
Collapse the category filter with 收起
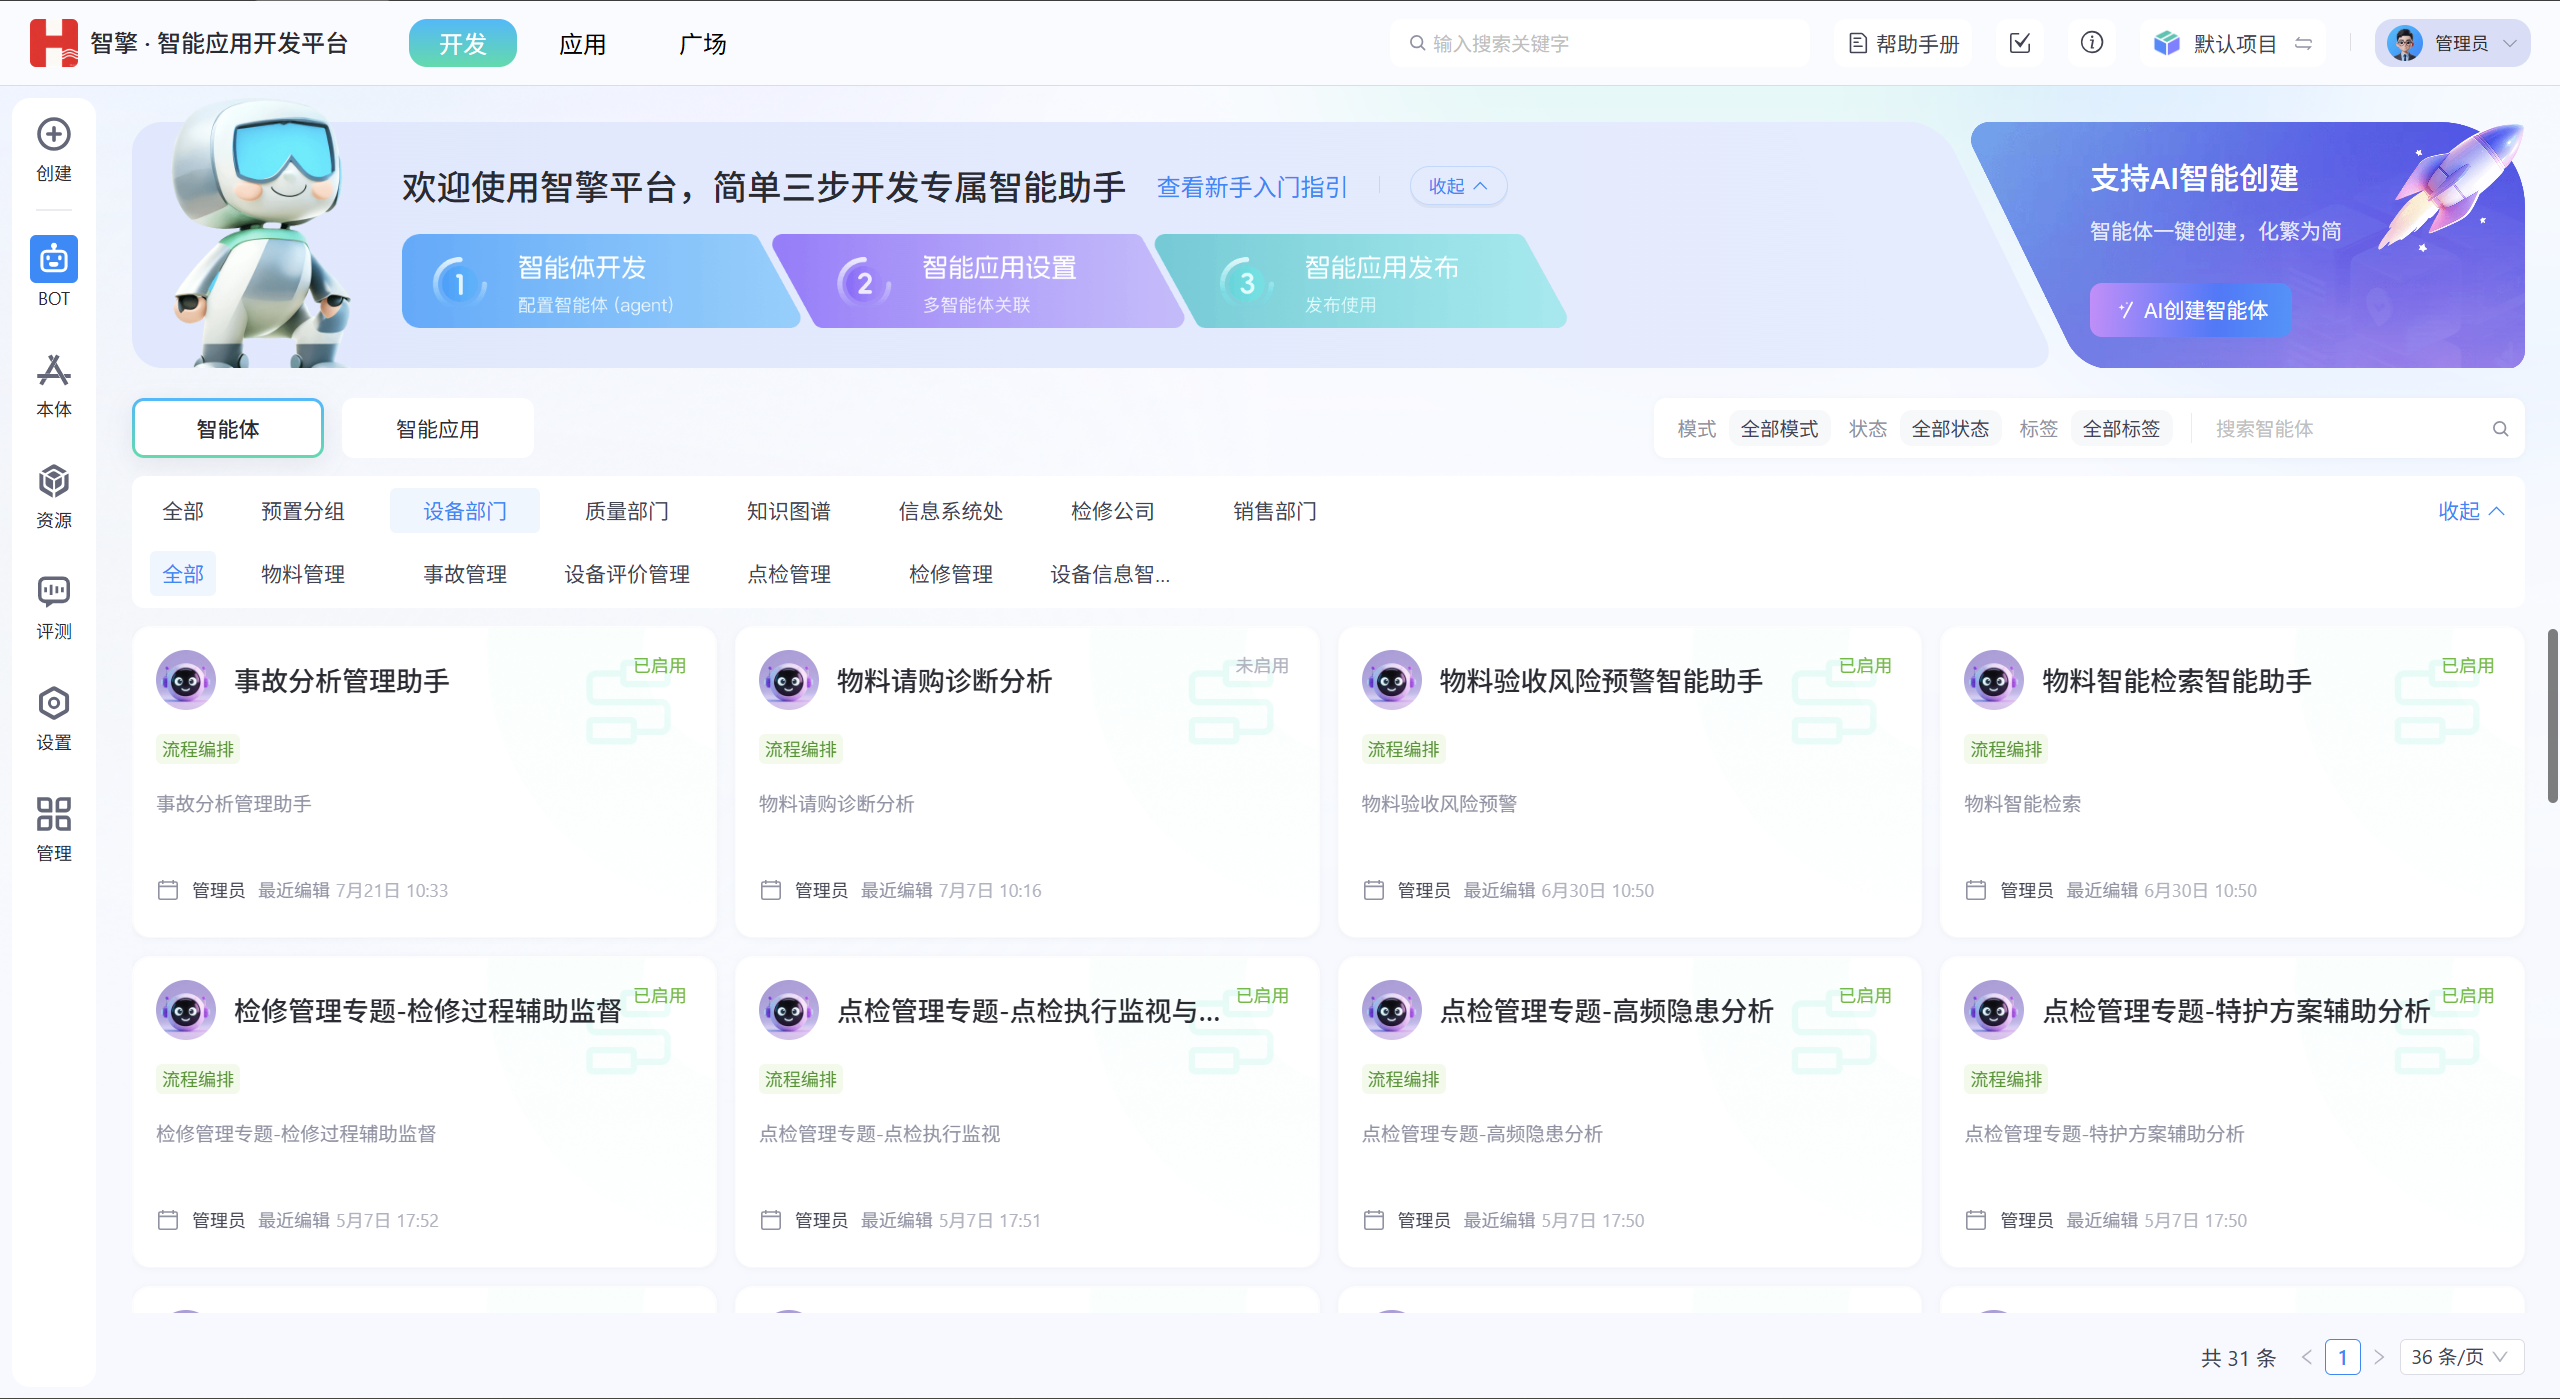point(2471,511)
